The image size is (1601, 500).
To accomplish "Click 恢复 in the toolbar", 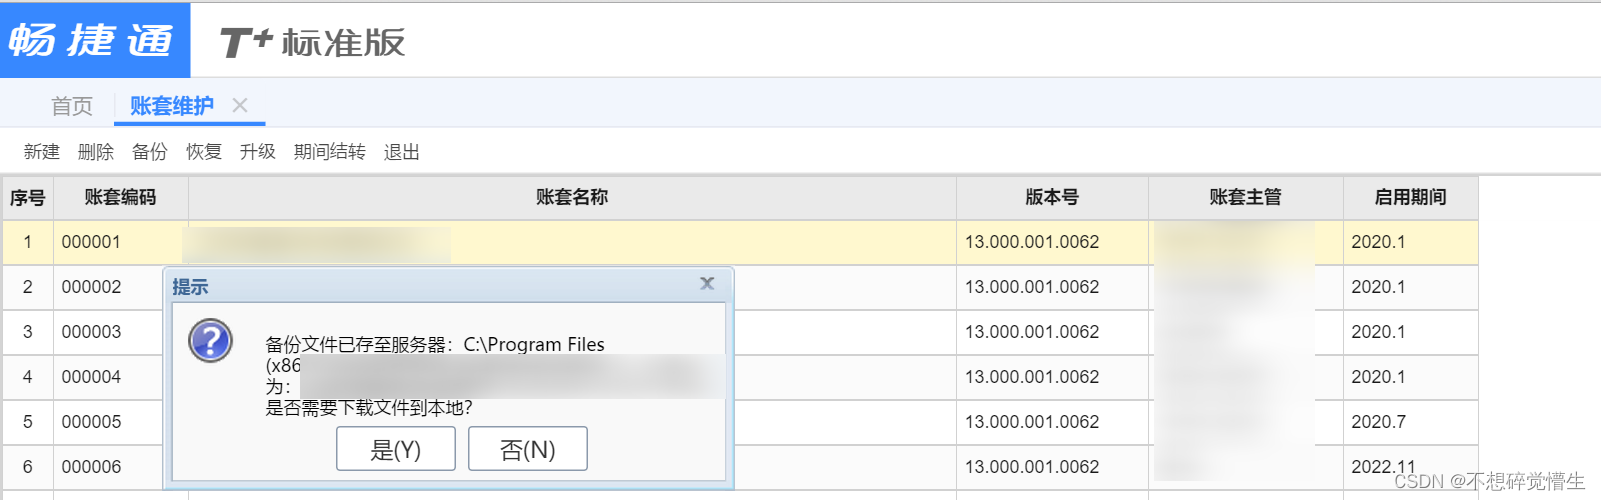I will coord(204,152).
